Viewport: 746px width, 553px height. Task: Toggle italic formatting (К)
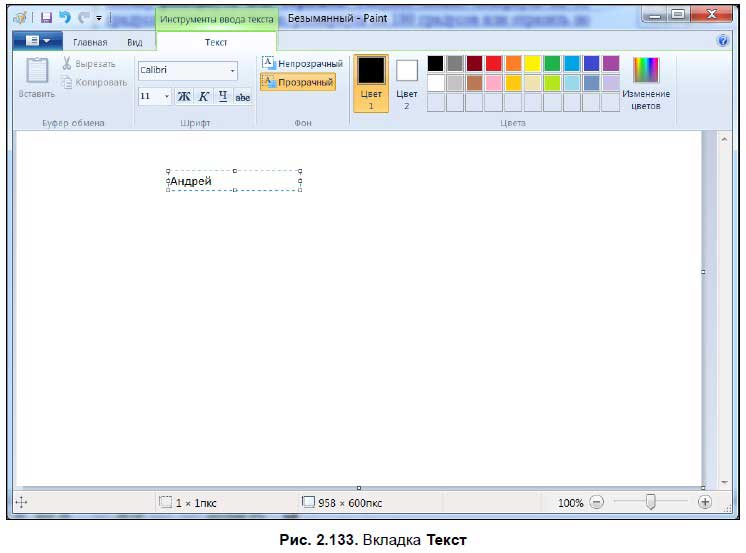coord(203,97)
